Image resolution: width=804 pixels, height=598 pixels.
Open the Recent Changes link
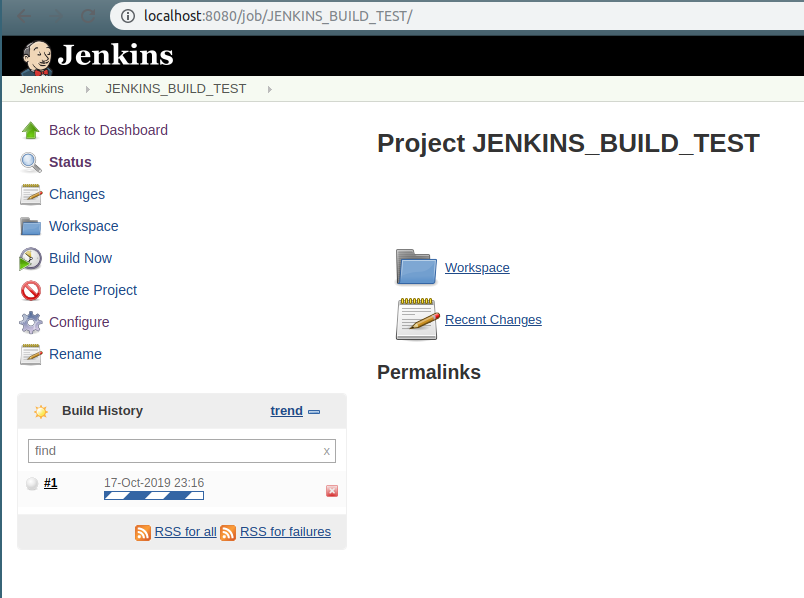[493, 320]
